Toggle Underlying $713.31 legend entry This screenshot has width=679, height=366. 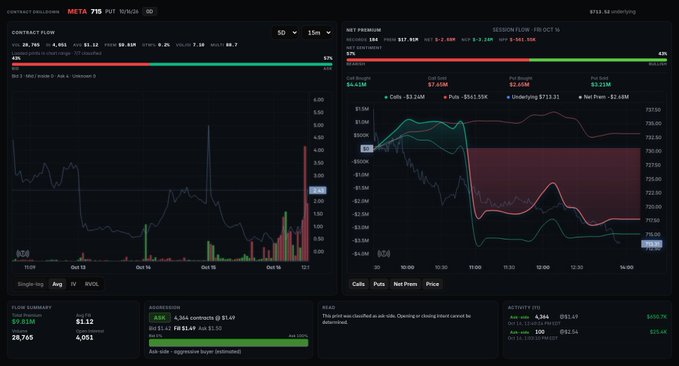pyautogui.click(x=533, y=97)
